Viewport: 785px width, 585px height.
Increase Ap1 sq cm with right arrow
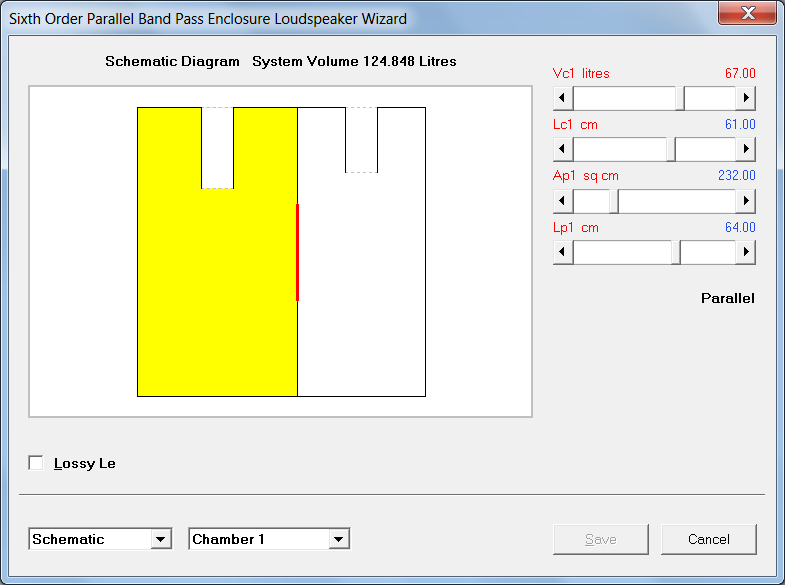[745, 201]
